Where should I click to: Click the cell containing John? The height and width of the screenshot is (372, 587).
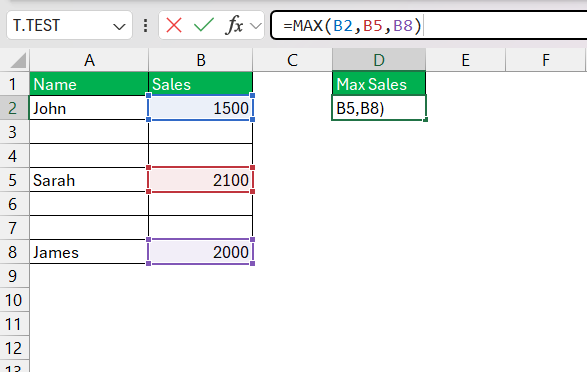[89, 108]
